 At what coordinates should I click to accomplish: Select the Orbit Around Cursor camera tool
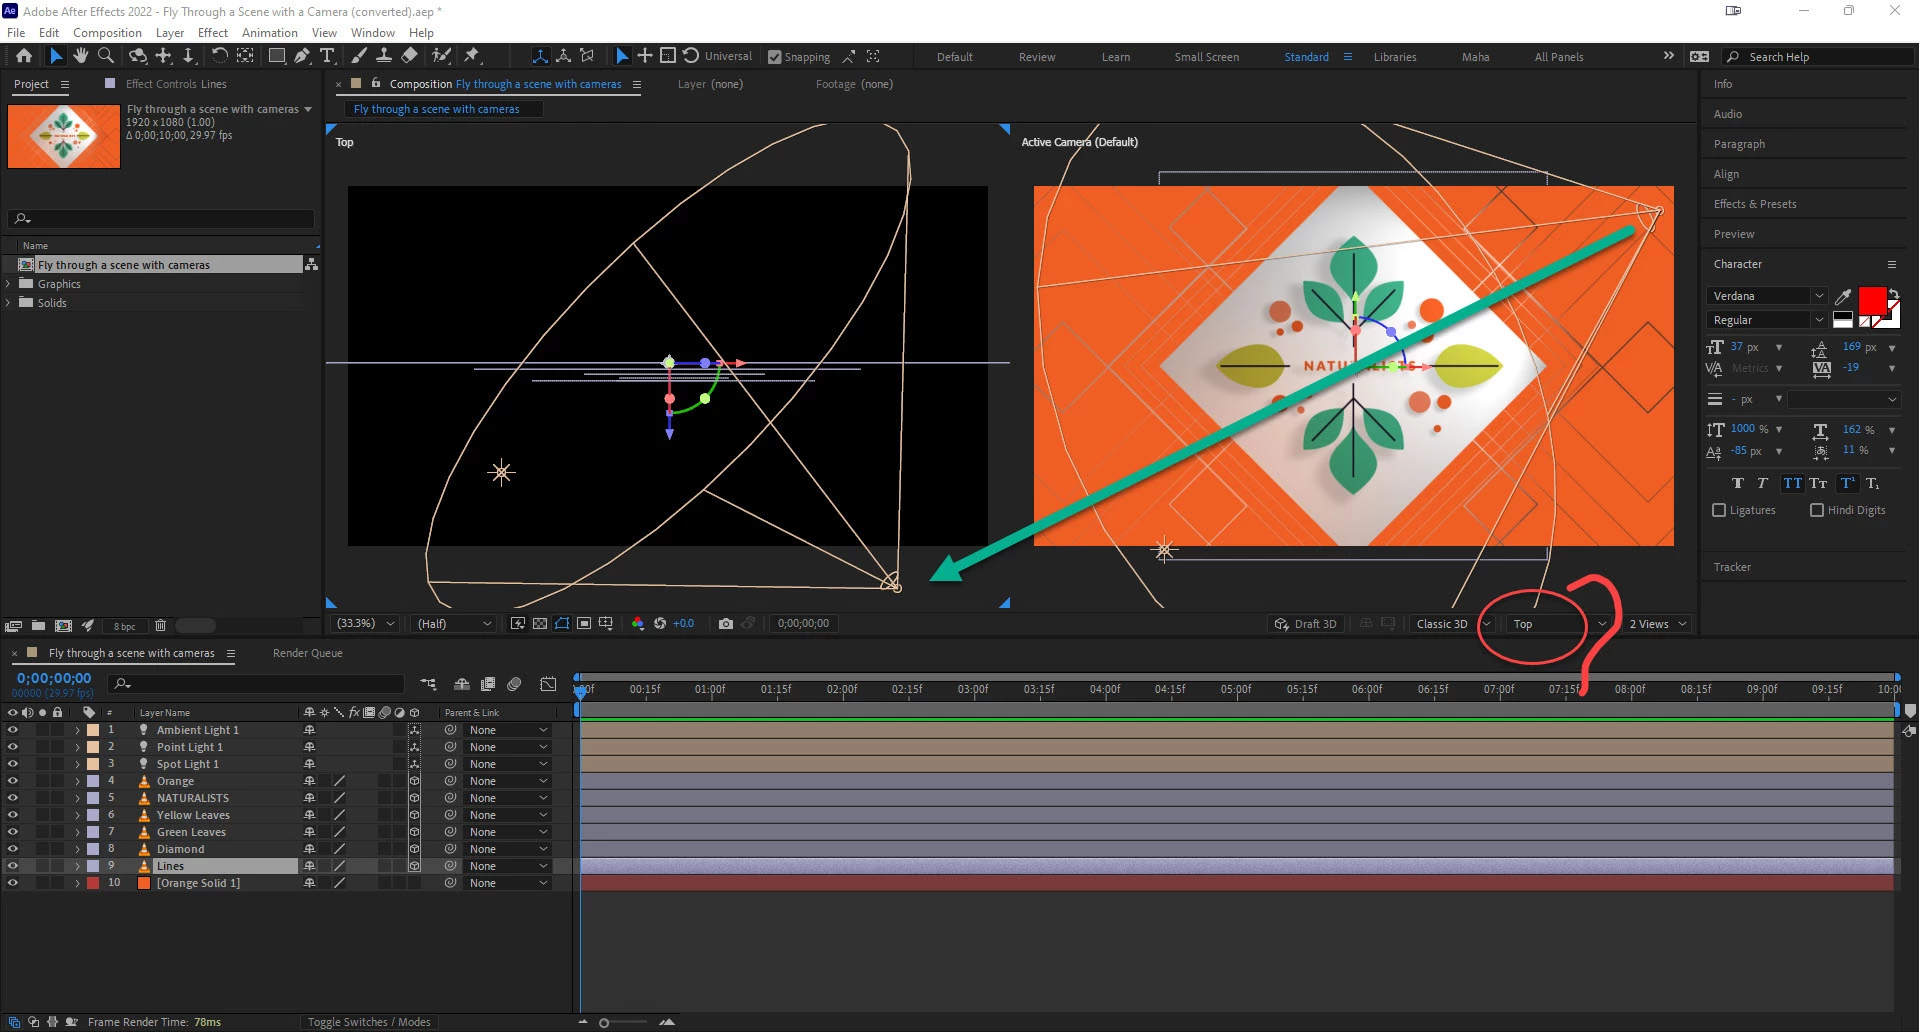[138, 56]
